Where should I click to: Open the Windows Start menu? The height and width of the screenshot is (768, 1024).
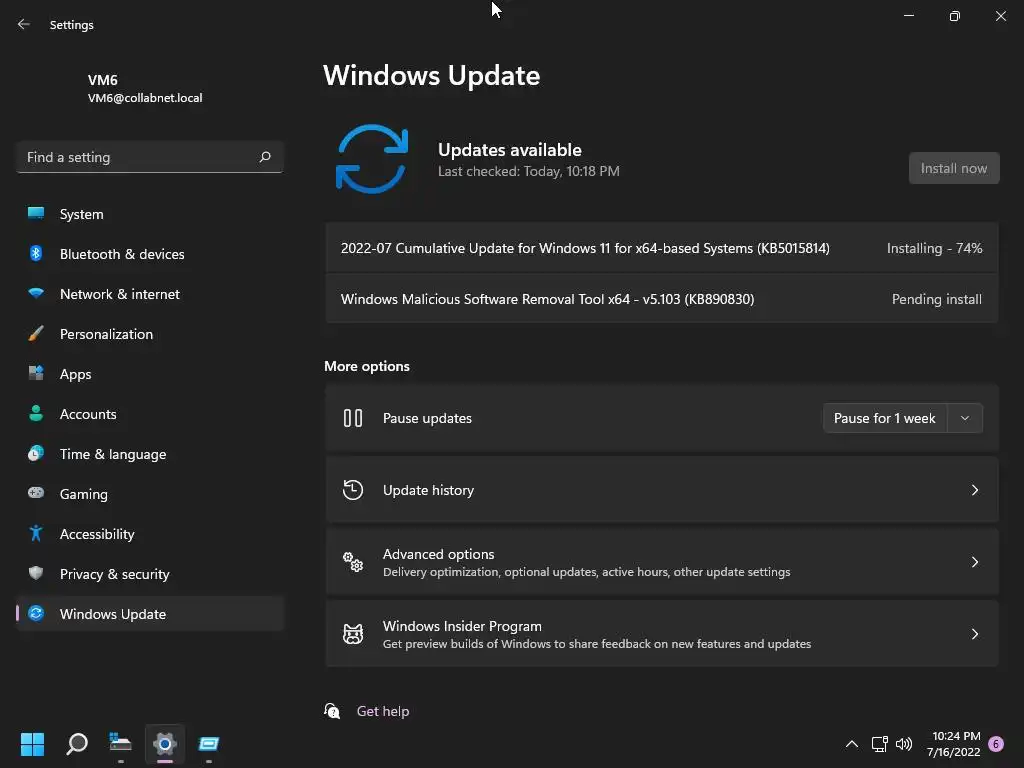pos(32,744)
